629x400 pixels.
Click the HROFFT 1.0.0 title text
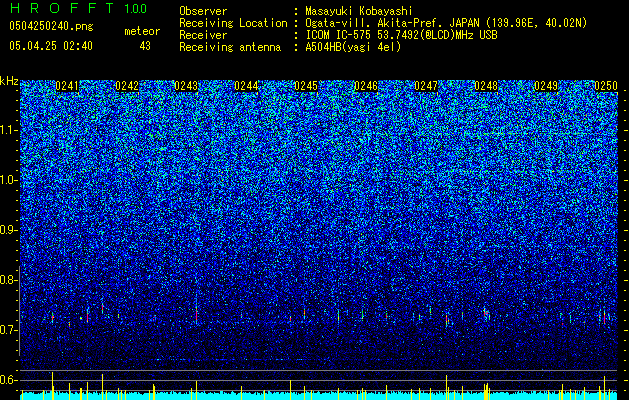pos(78,8)
